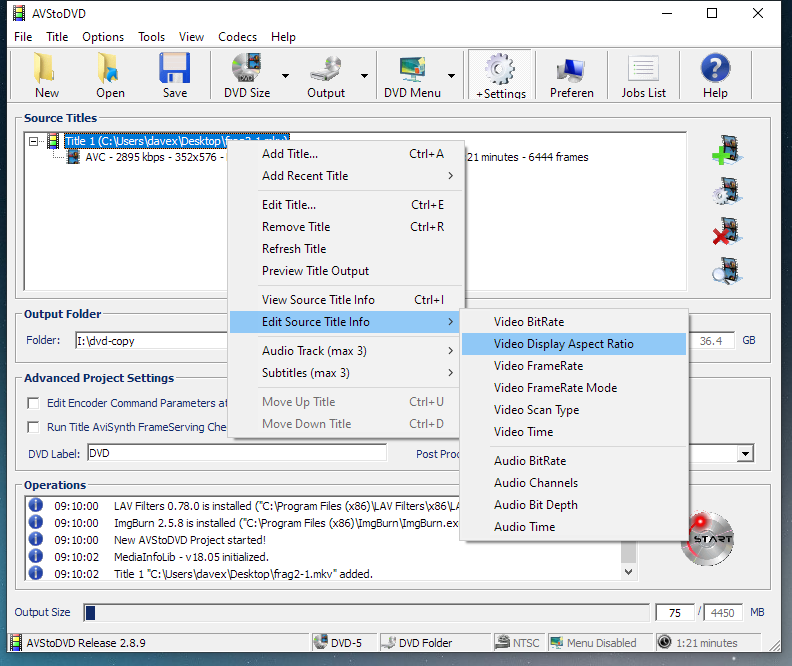
Task: Open the Help menu in menu bar
Action: (283, 37)
